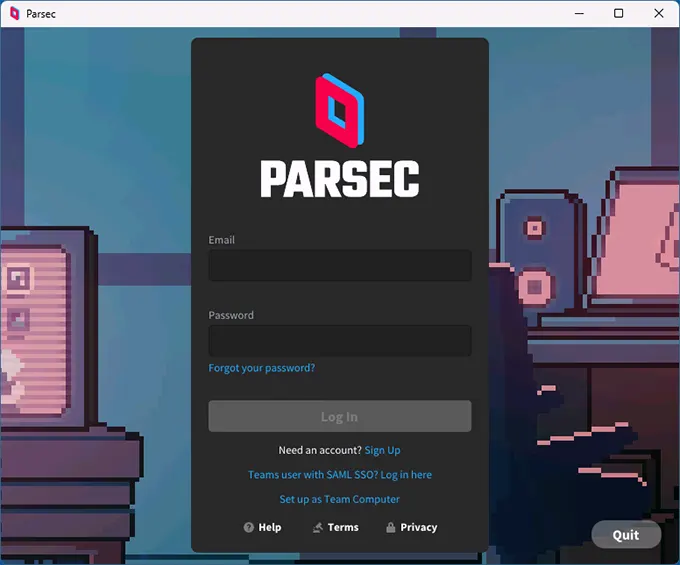
Task: Open the Sign Up link
Action: tap(382, 450)
